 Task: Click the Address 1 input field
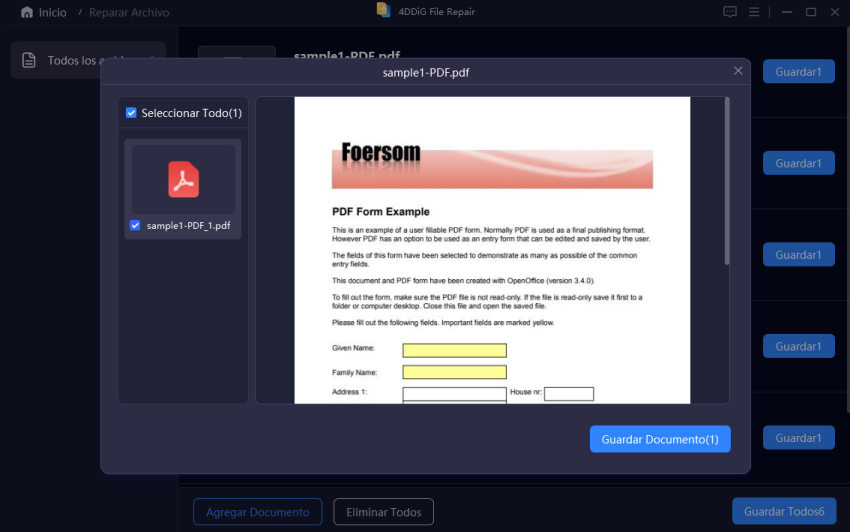click(x=454, y=394)
